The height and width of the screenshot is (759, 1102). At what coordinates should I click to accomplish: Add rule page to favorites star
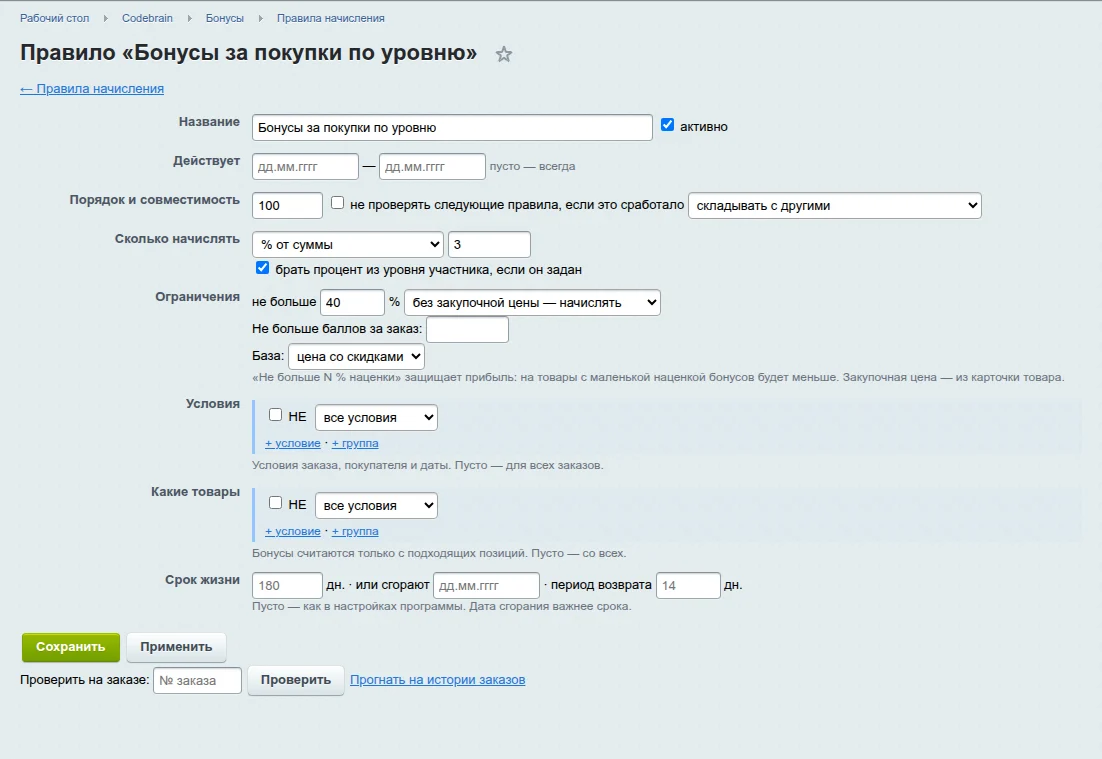click(503, 54)
